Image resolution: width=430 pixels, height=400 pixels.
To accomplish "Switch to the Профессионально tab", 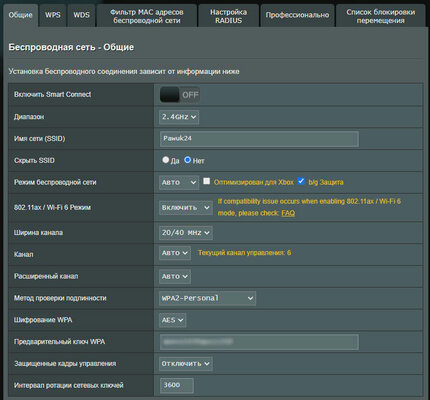I will pos(297,15).
